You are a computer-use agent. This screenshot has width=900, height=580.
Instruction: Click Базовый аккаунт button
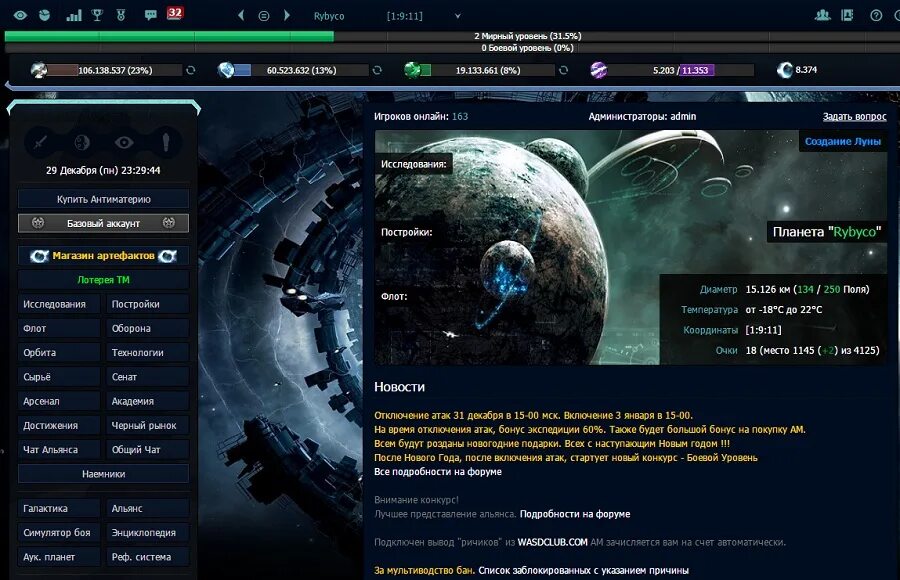click(x=103, y=223)
